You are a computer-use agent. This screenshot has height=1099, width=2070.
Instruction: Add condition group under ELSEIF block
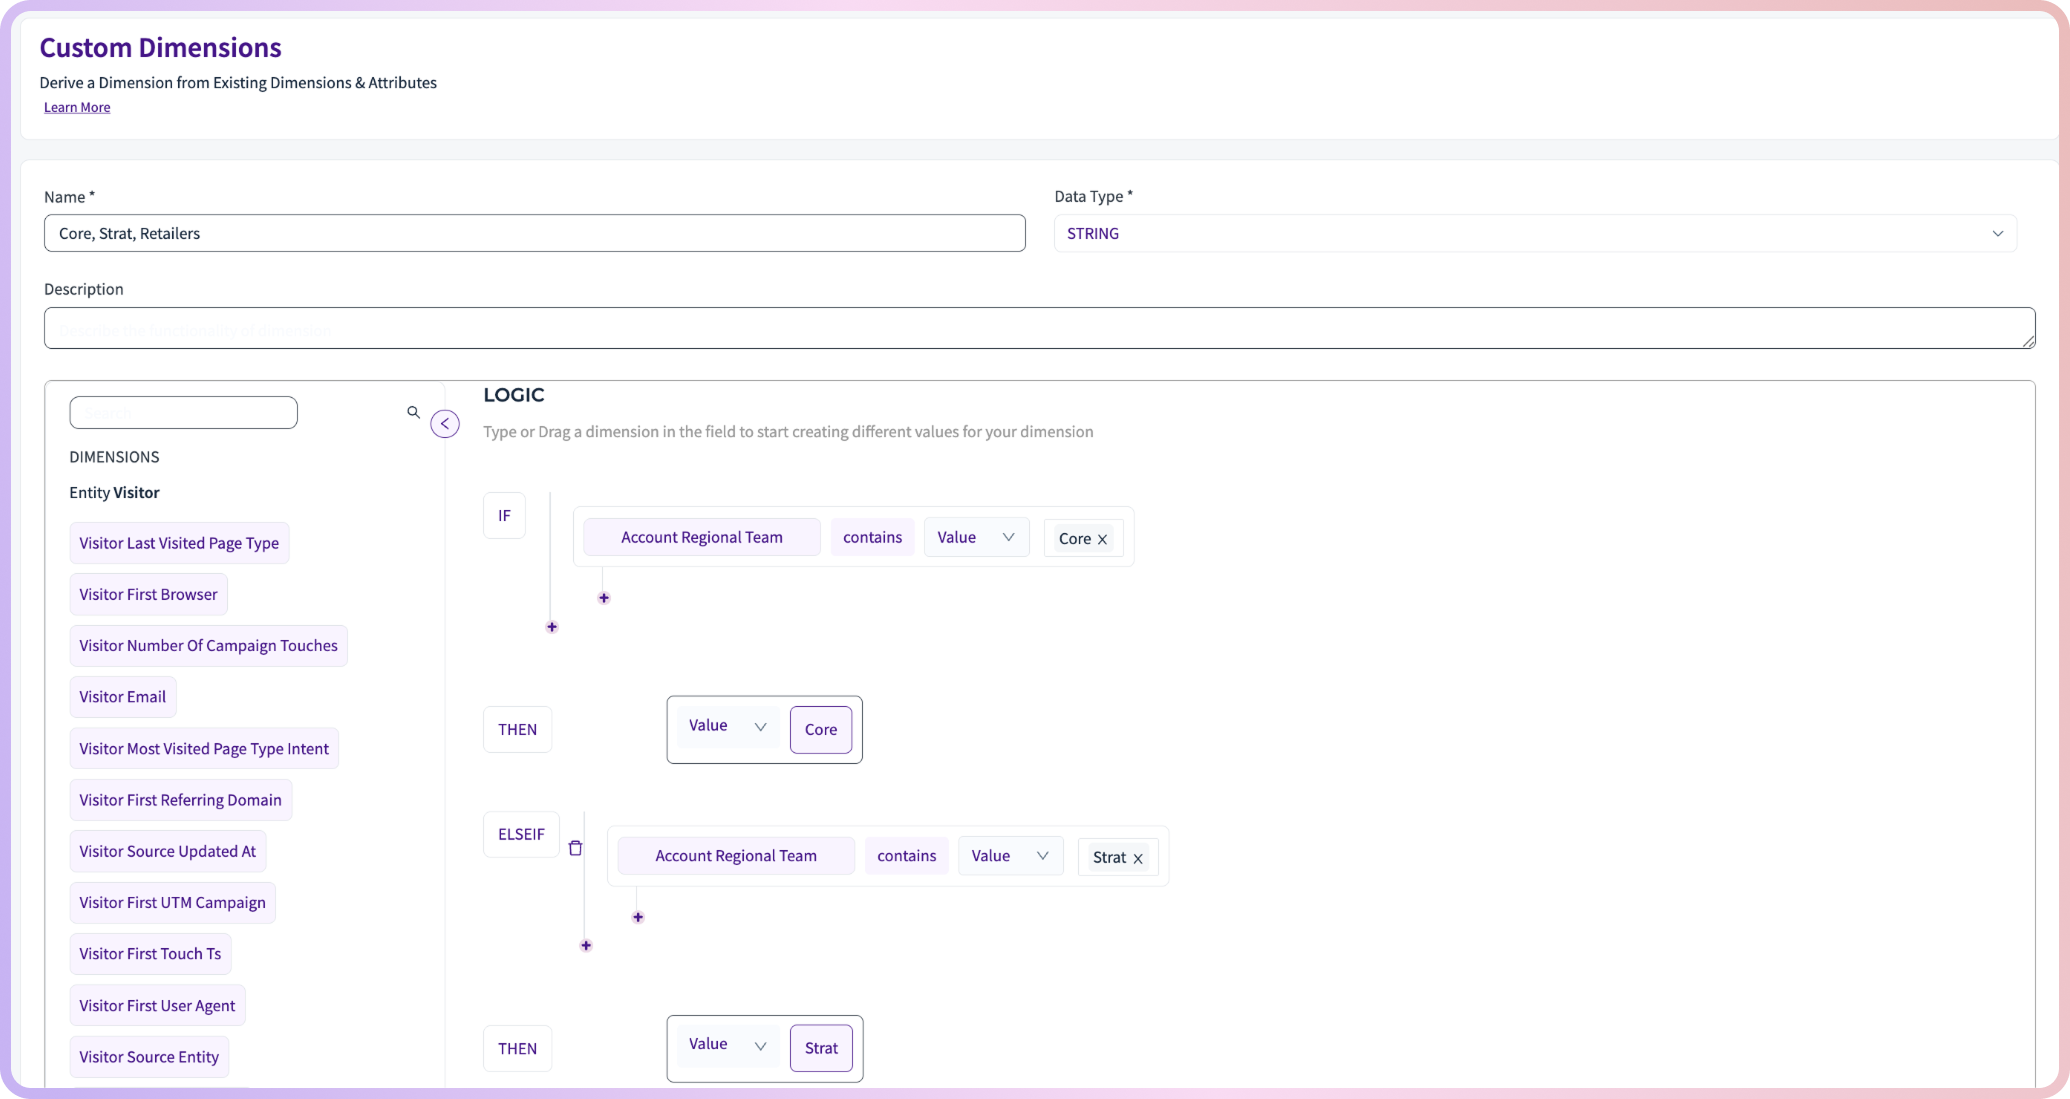[x=586, y=946]
